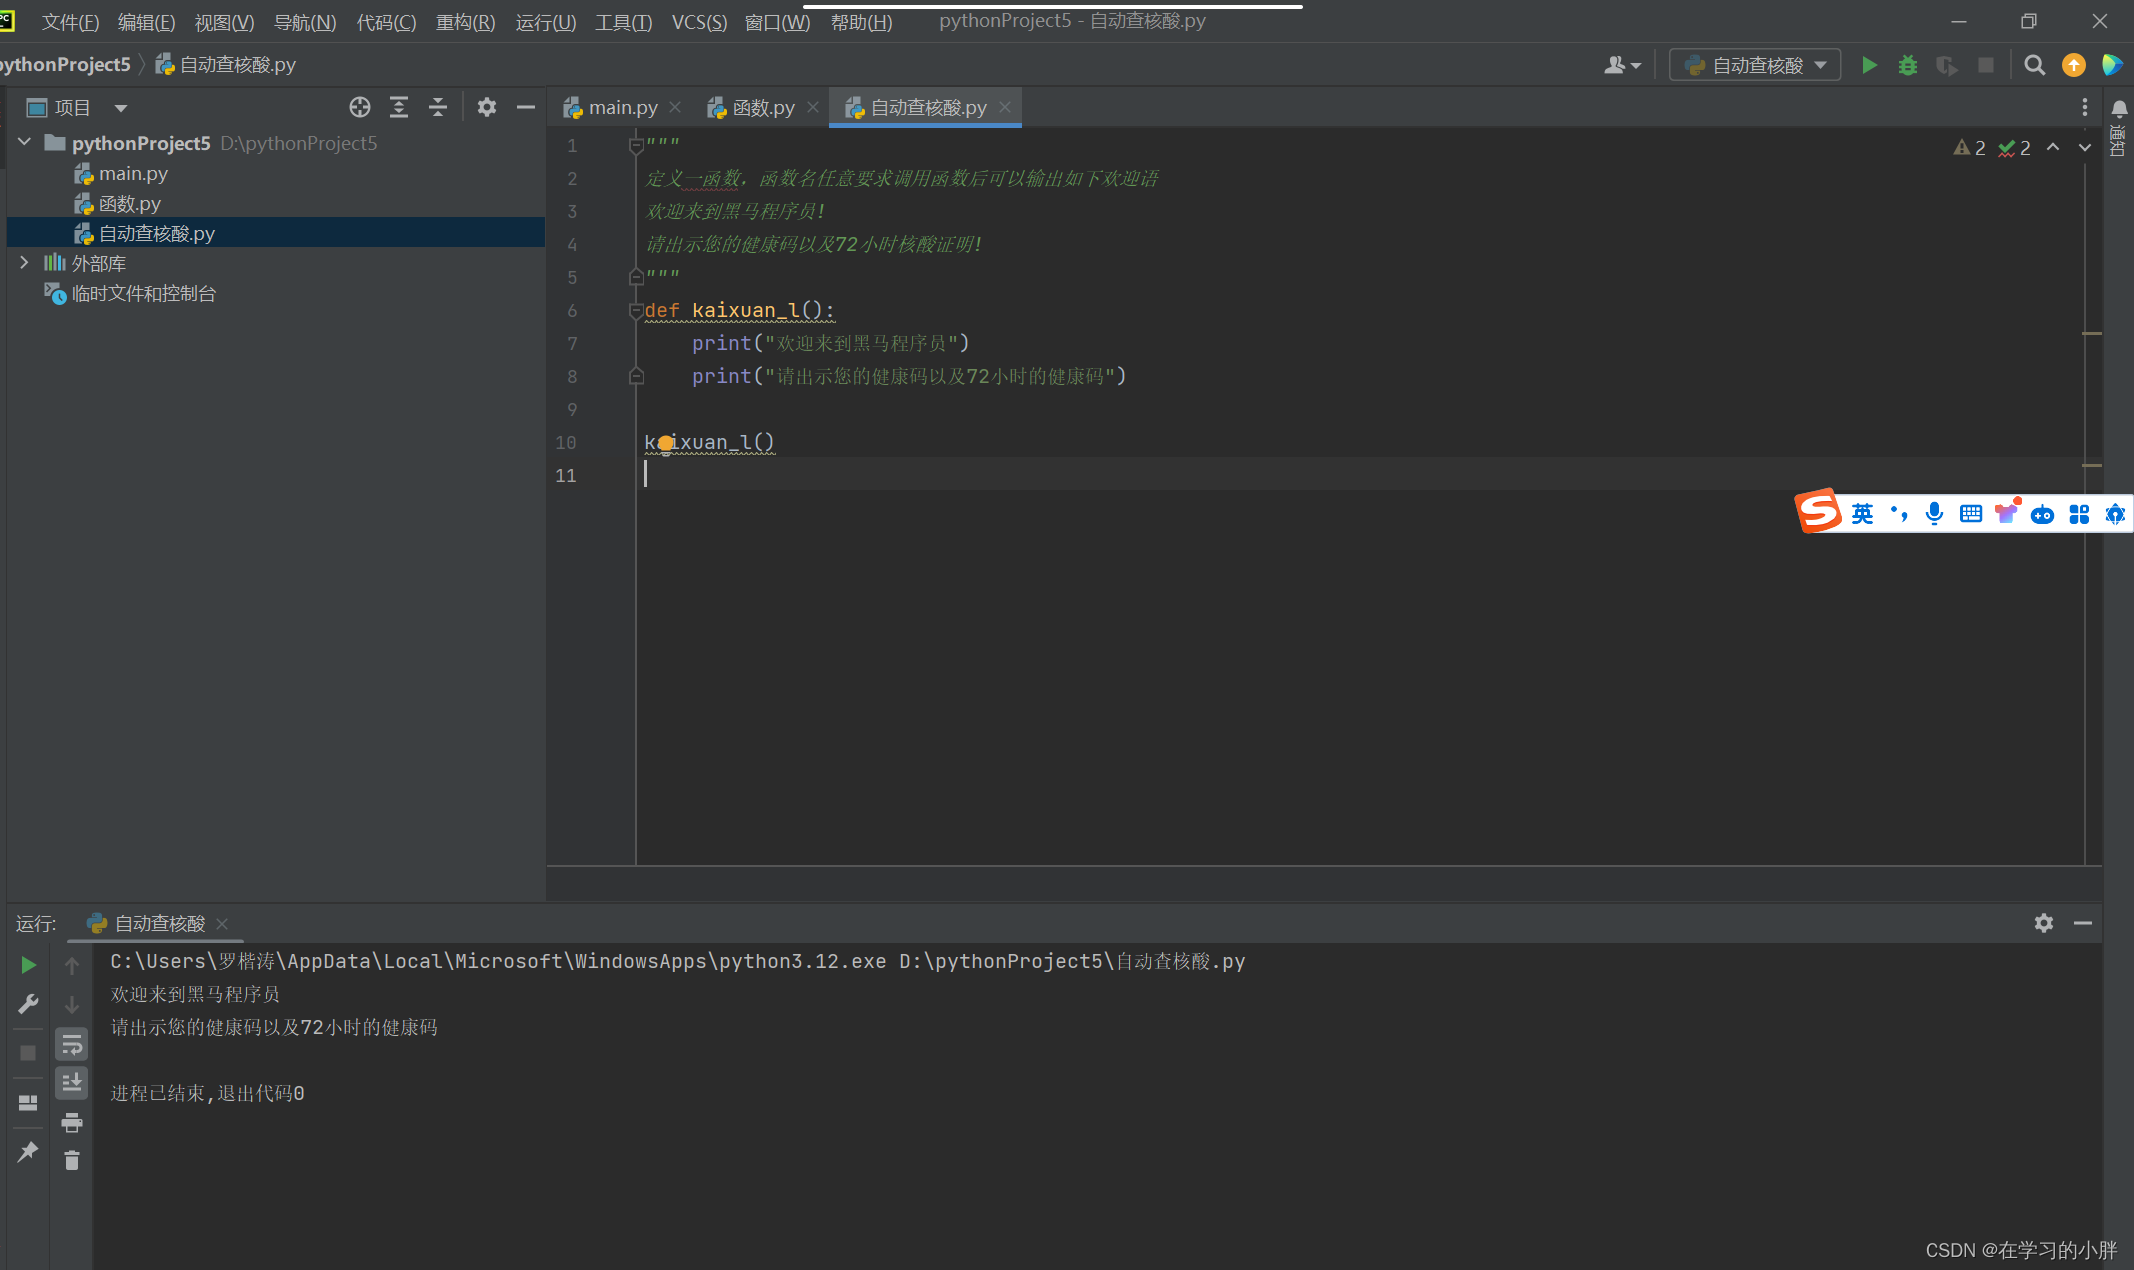
Task: Click the locate opened file crosshair icon
Action: (x=359, y=107)
